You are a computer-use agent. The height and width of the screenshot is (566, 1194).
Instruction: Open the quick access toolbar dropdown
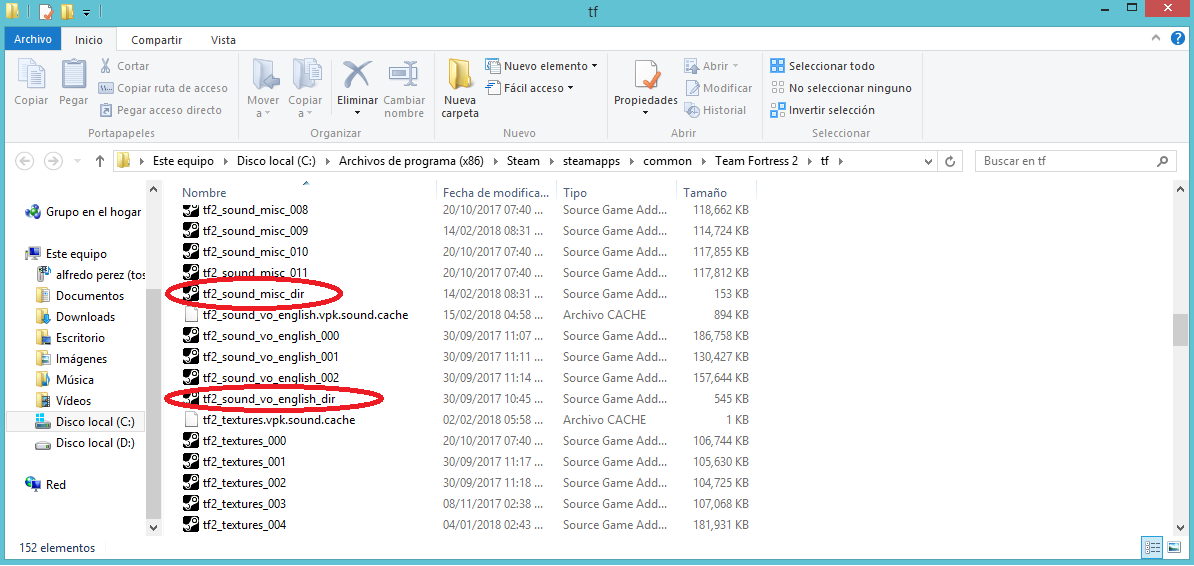86,12
